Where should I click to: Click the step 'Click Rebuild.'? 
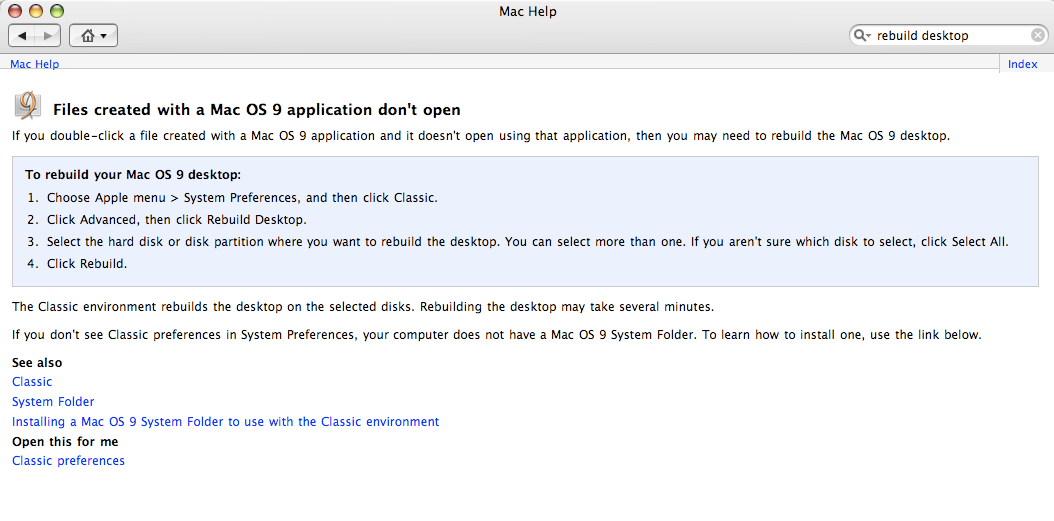pyautogui.click(x=87, y=264)
